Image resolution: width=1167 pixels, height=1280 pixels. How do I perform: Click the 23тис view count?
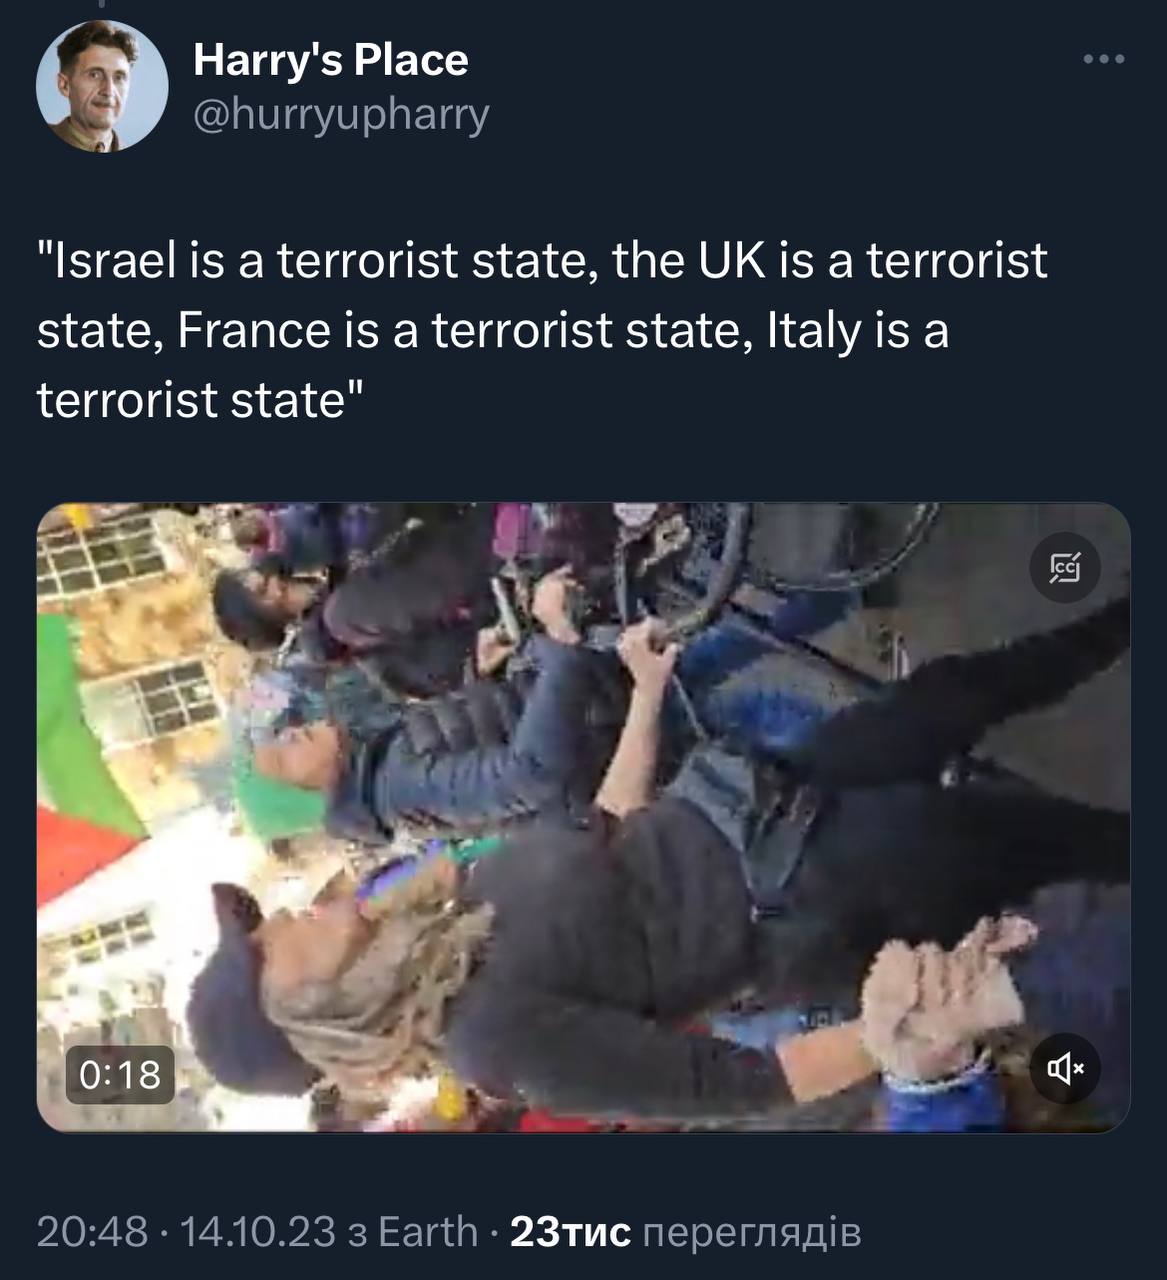pyautogui.click(x=570, y=1232)
